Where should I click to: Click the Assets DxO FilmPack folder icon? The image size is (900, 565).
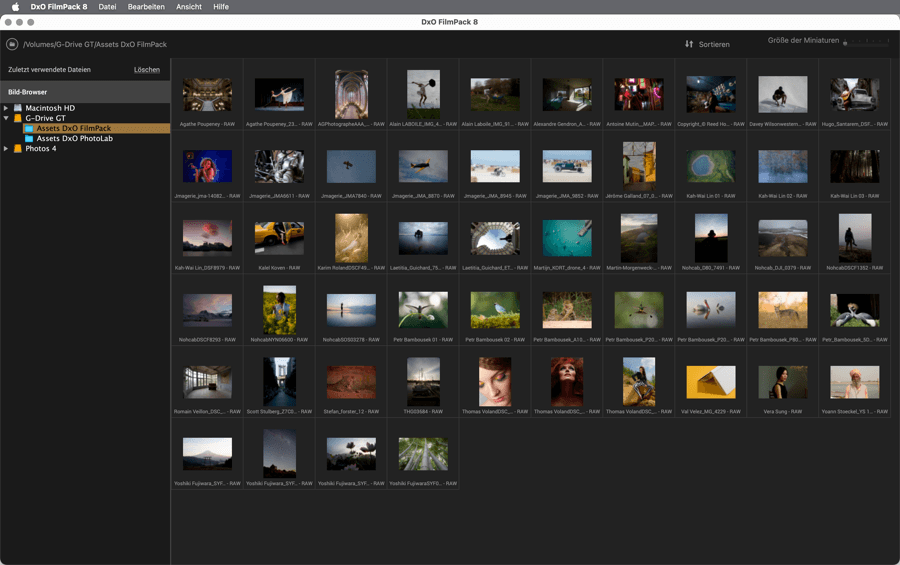point(29,129)
